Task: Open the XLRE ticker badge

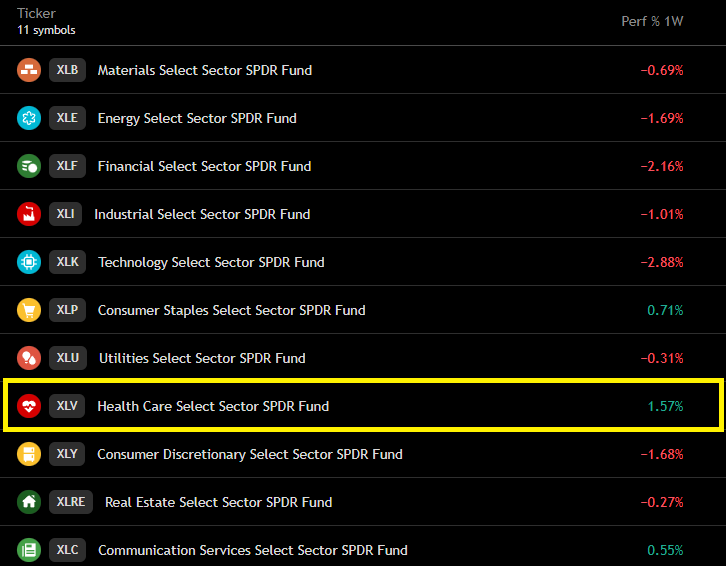Action: [71, 502]
